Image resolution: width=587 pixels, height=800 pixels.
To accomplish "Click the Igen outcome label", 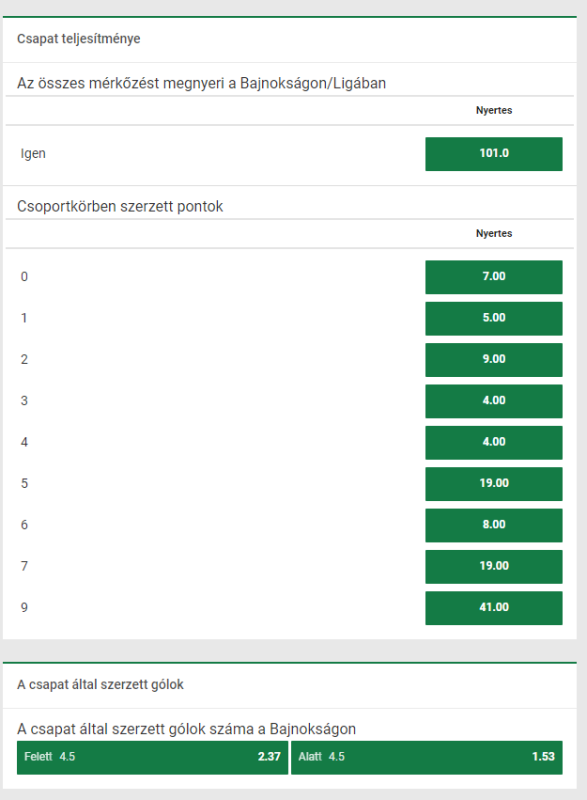I will (x=33, y=154).
